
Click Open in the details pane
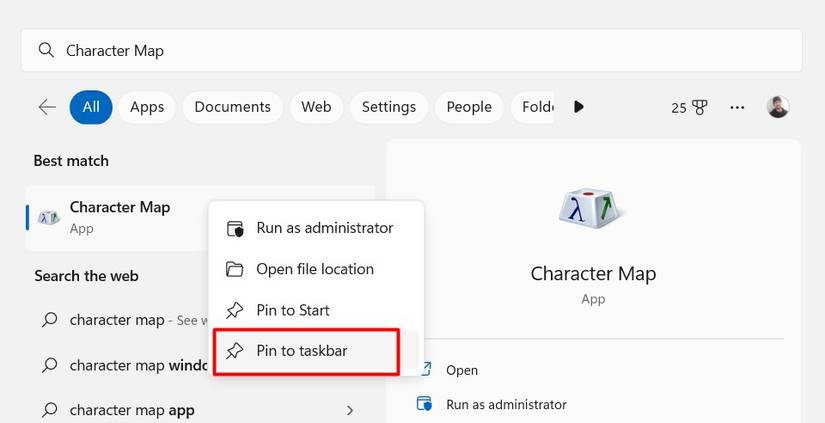tap(461, 370)
